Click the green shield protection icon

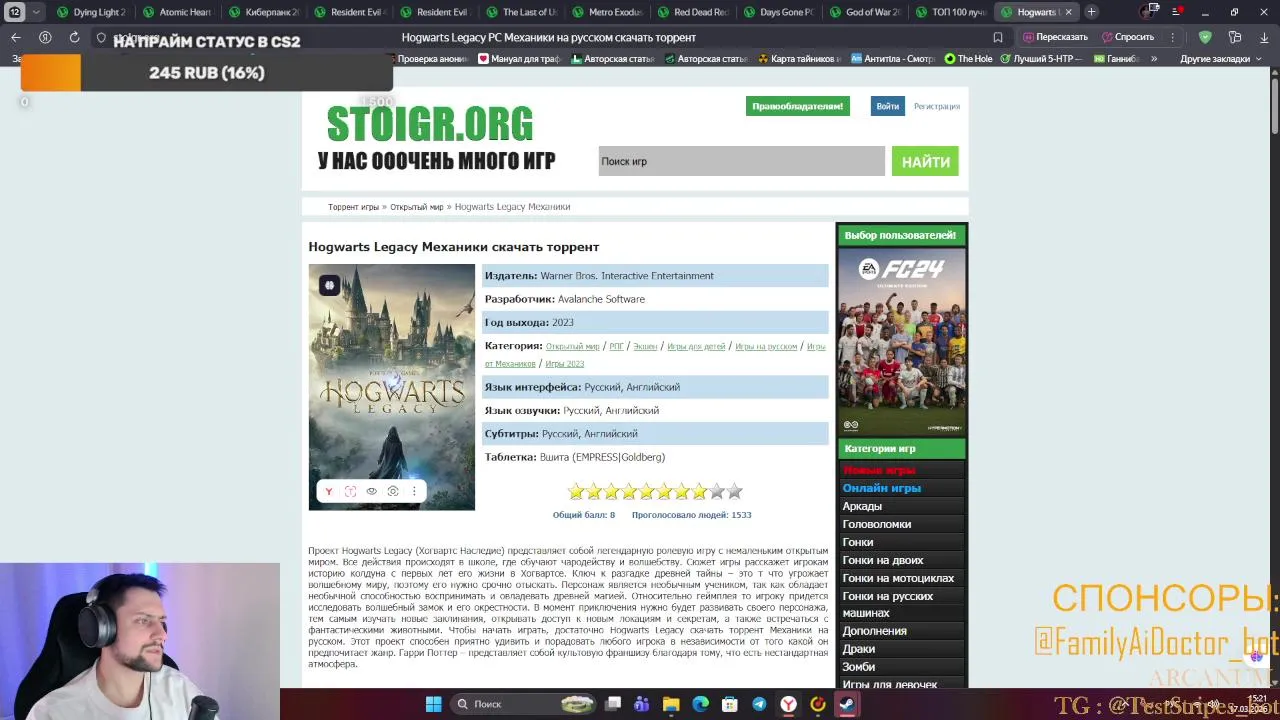click(1205, 37)
